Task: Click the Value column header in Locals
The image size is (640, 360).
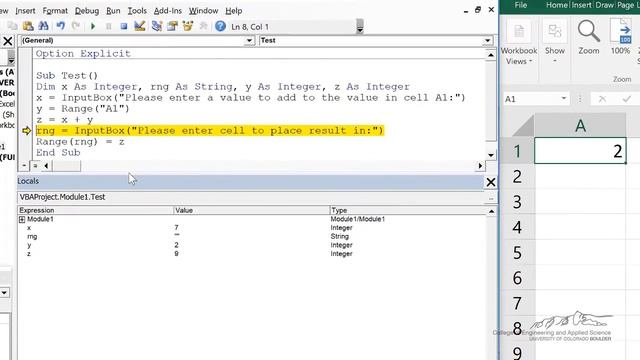Action: 251,210
